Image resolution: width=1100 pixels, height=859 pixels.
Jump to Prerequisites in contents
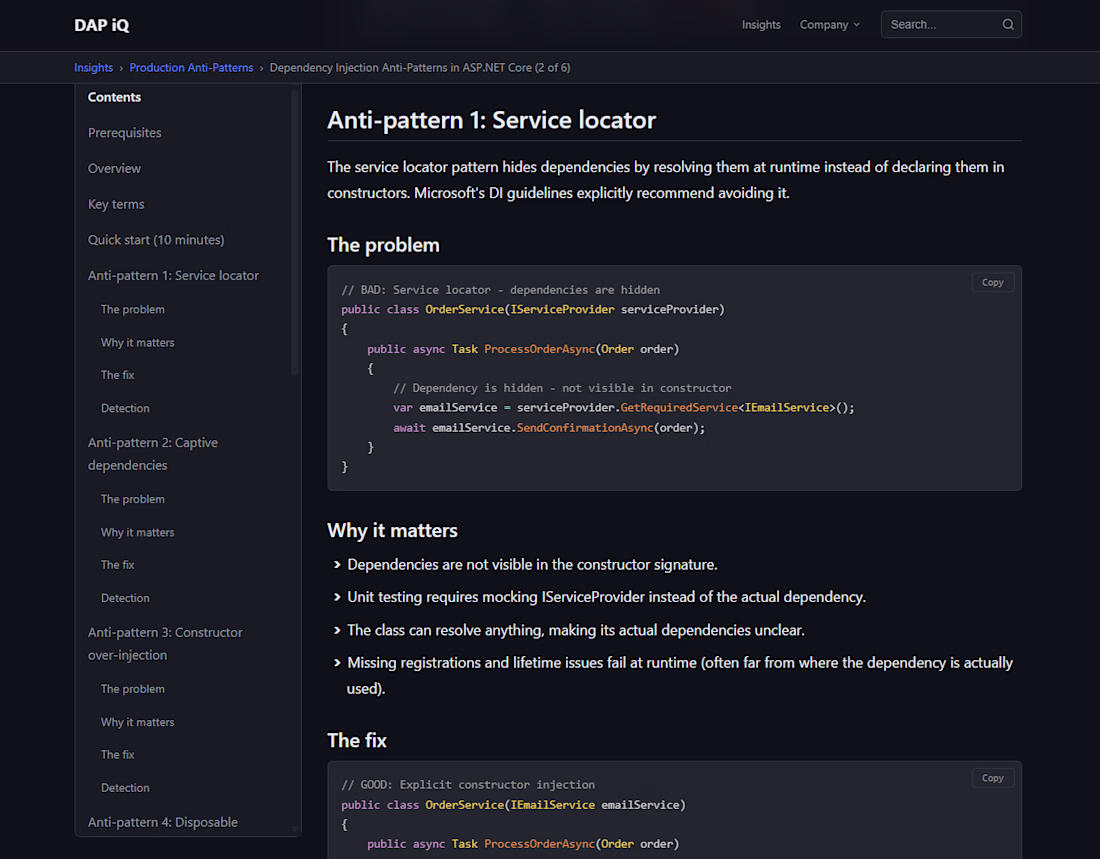pos(124,133)
